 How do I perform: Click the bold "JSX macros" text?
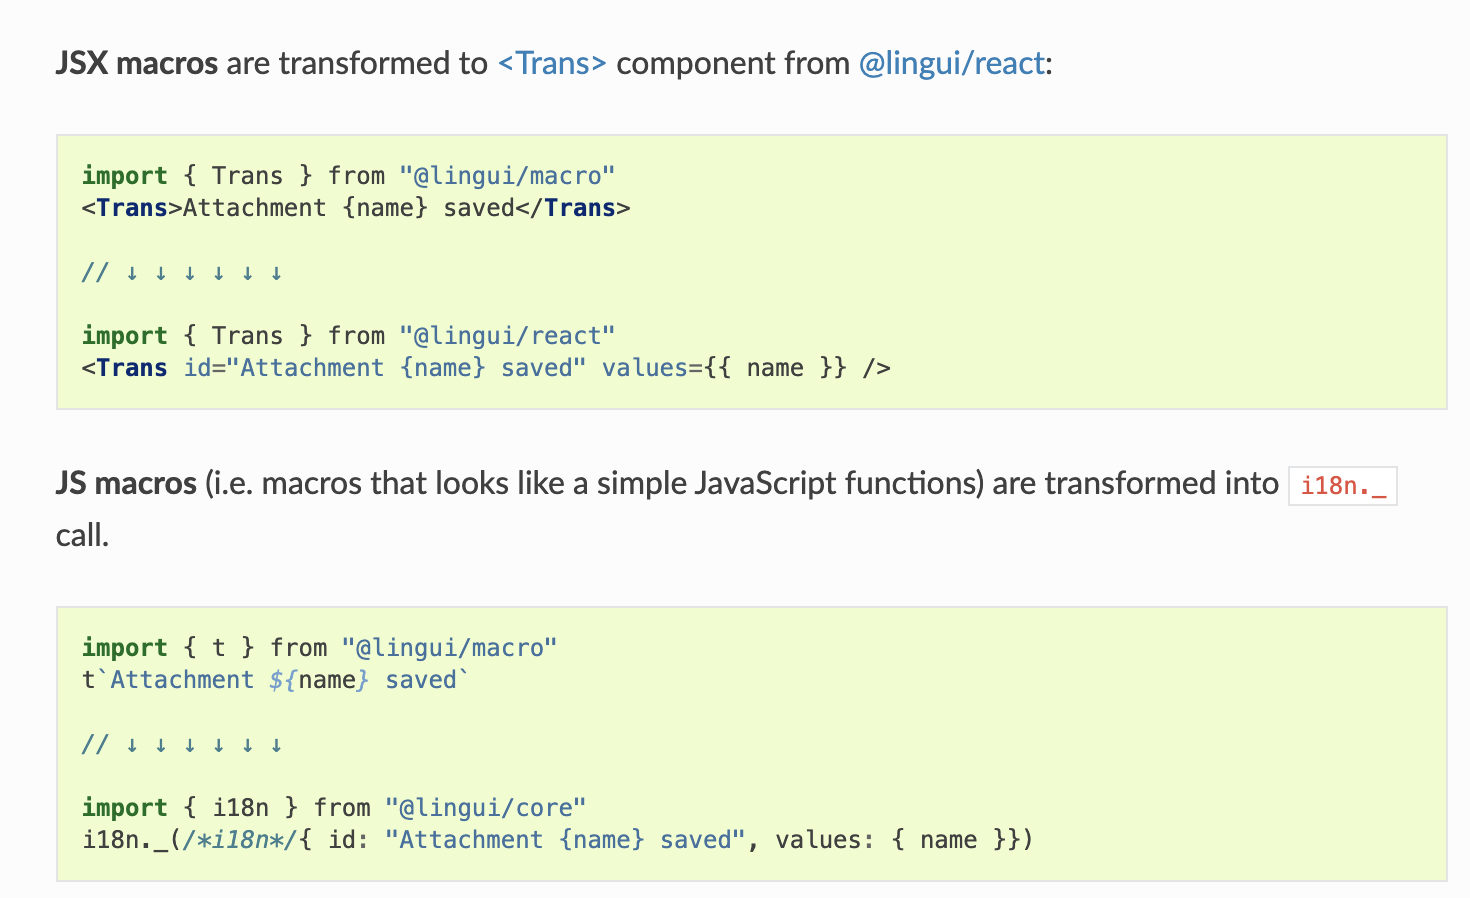136,64
